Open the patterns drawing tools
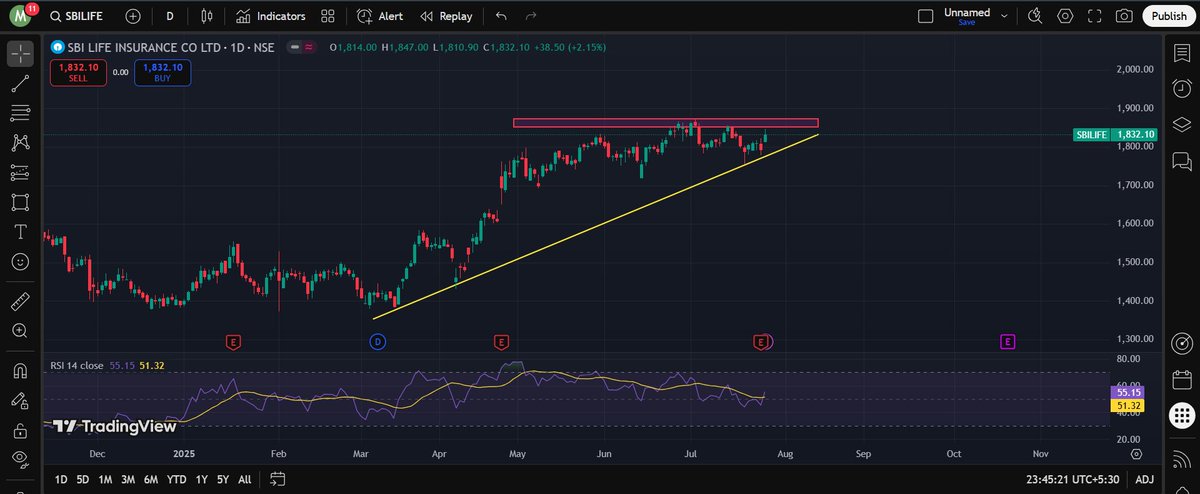The width and height of the screenshot is (1200, 494). (x=20, y=143)
